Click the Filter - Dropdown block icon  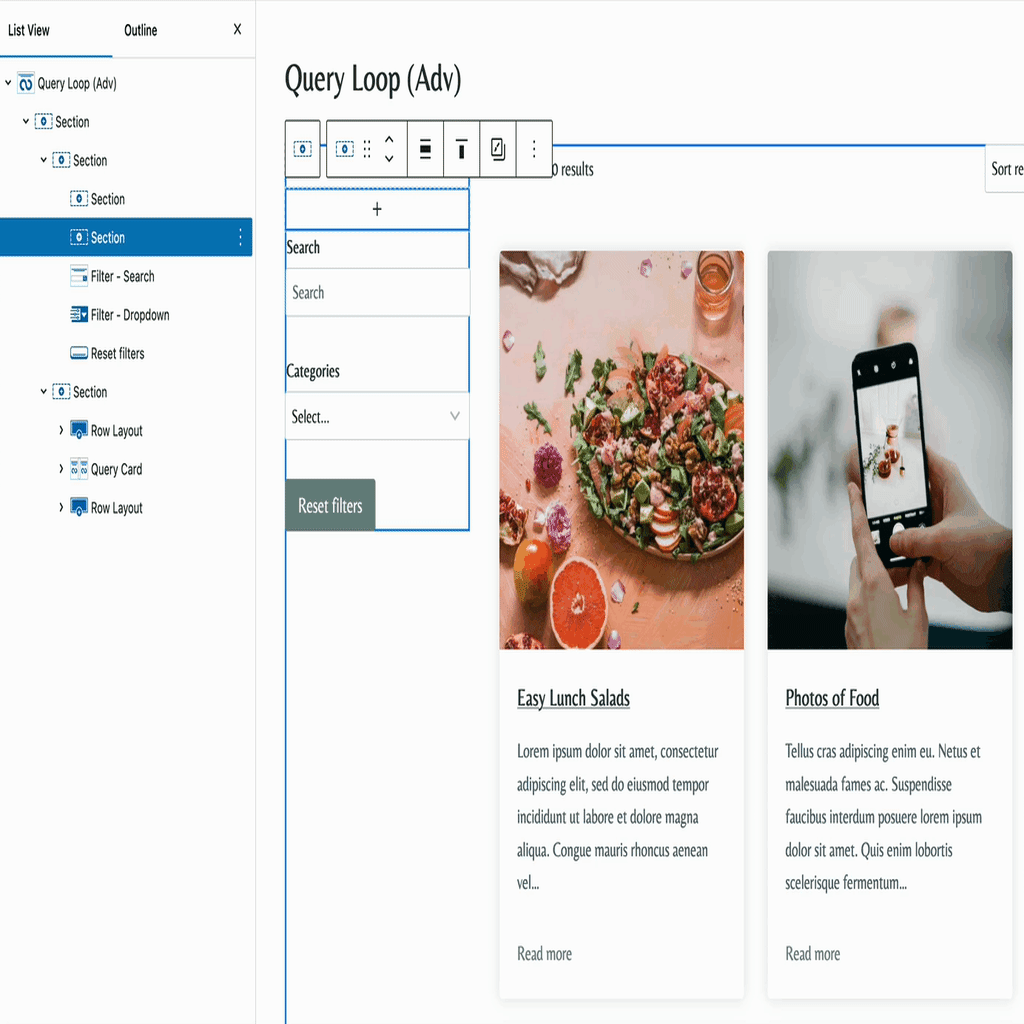[x=79, y=315]
